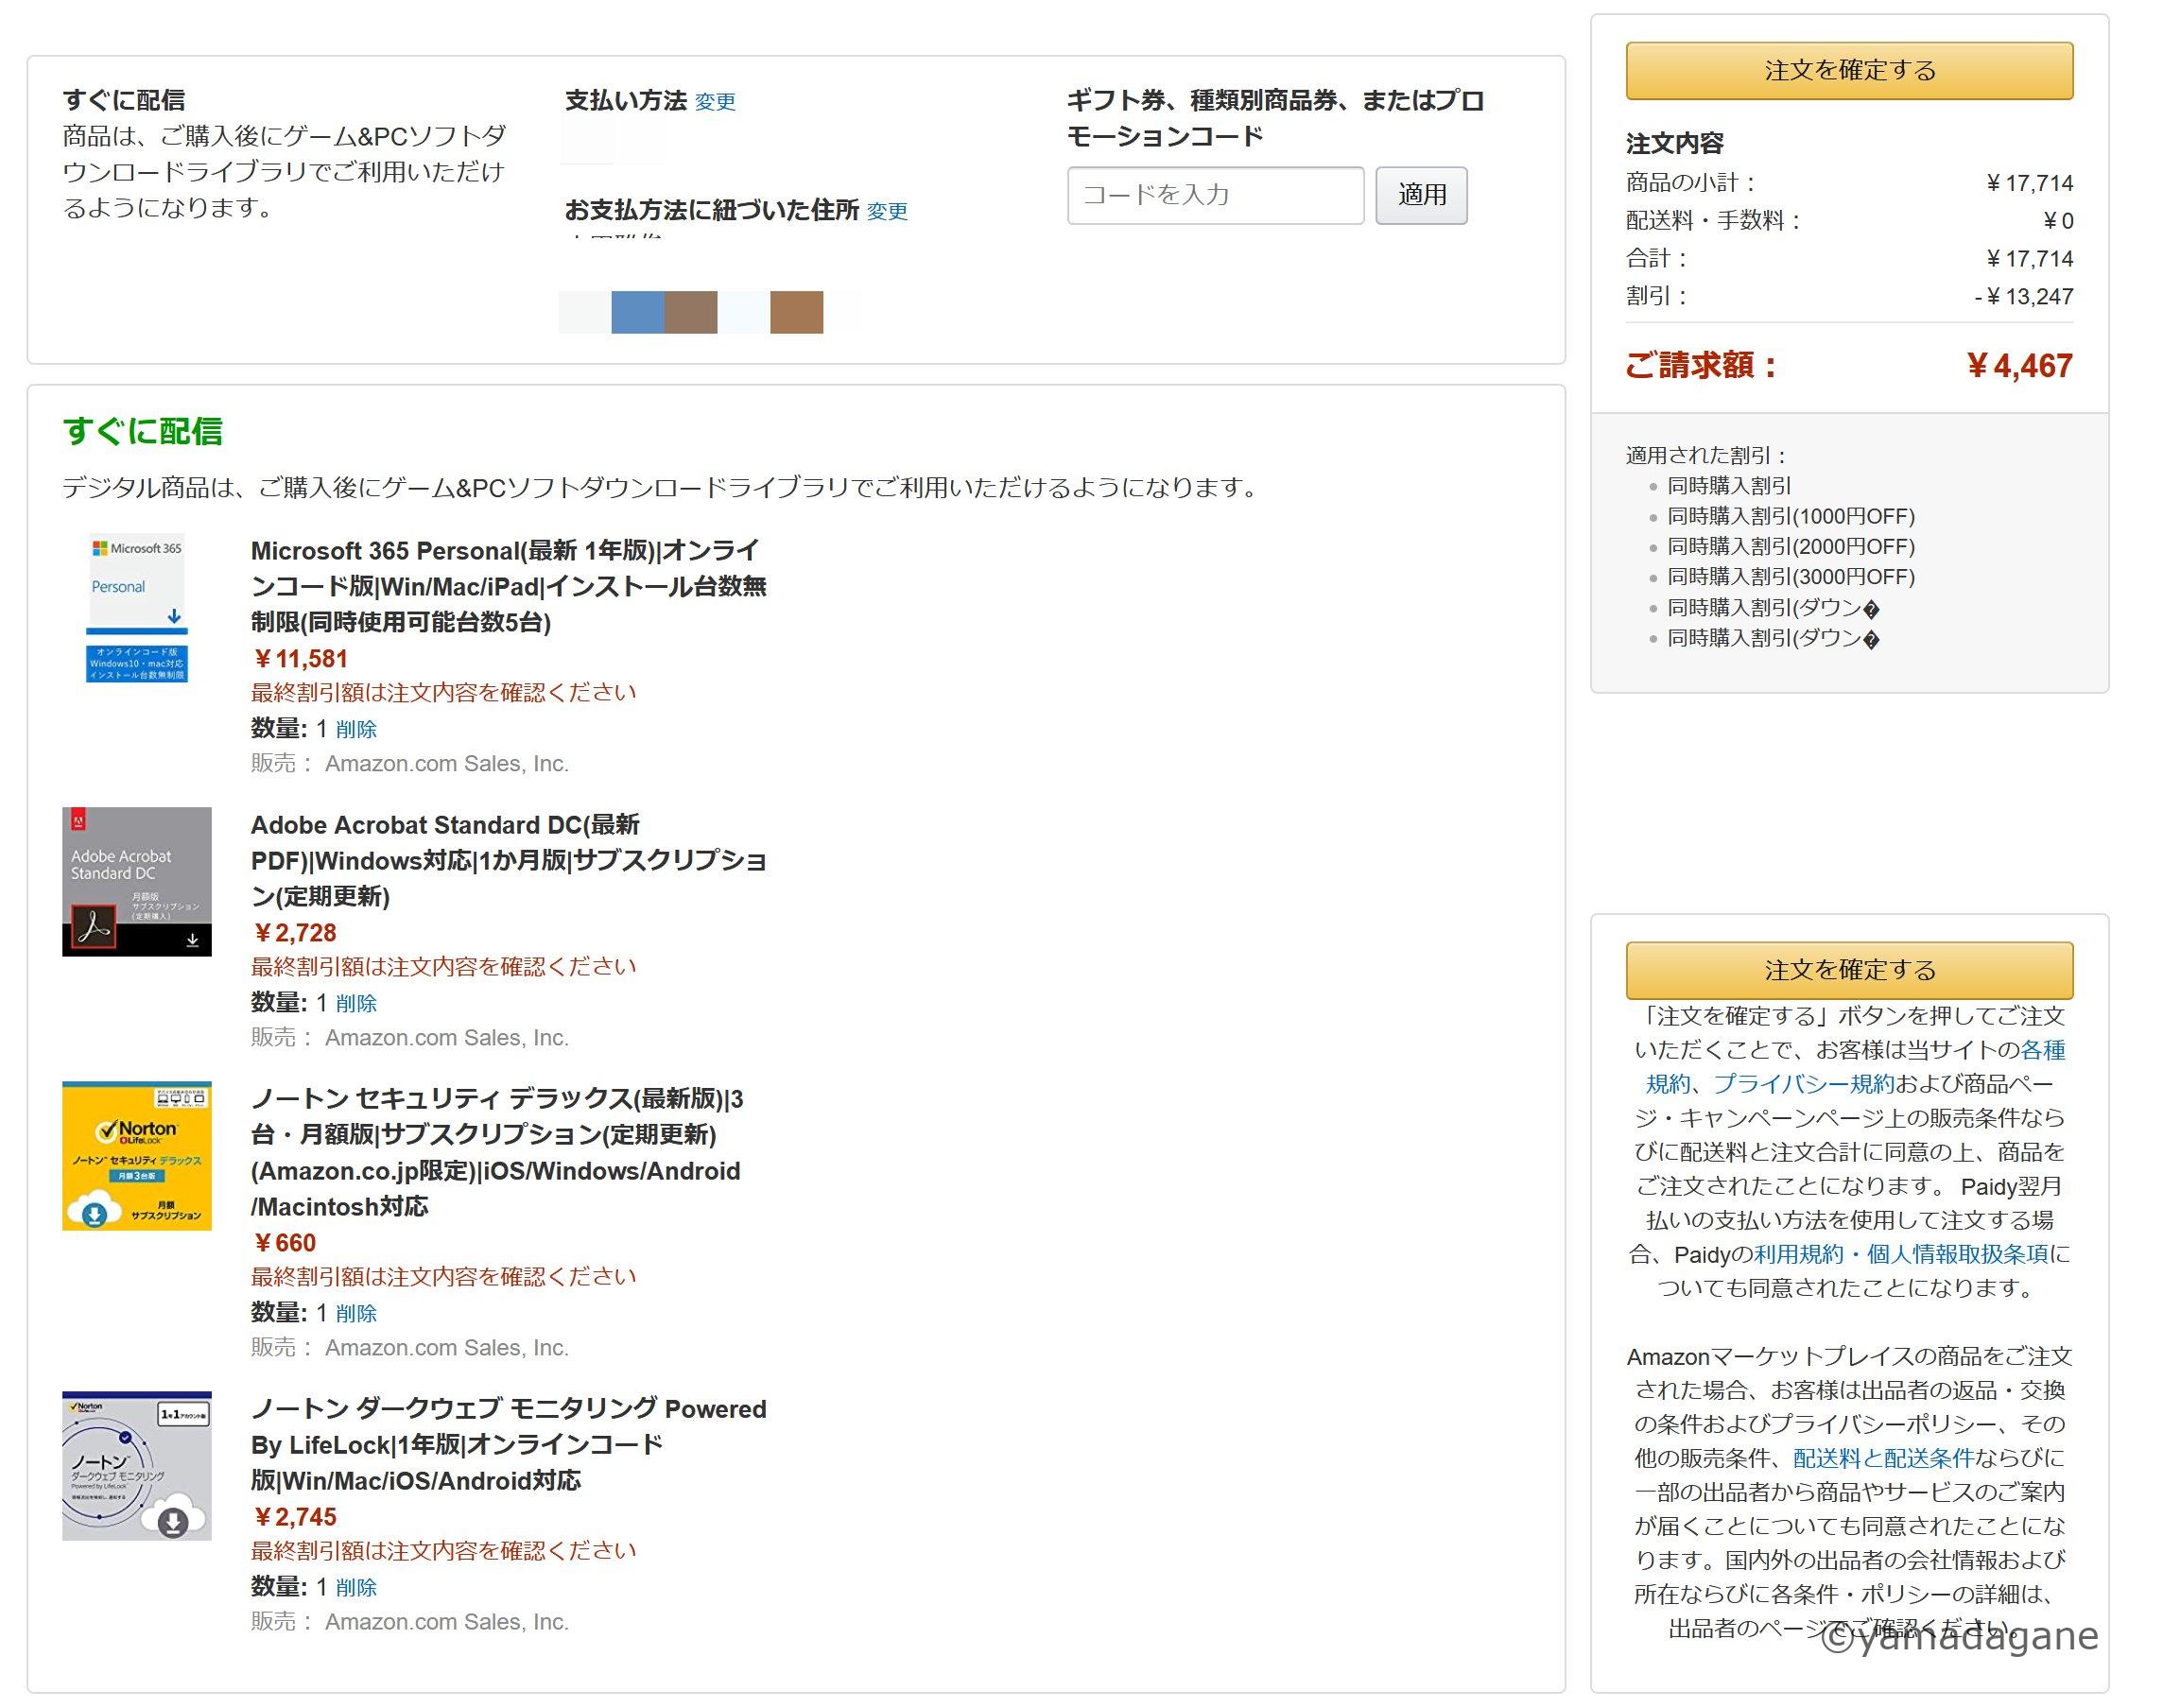This screenshot has width=2163, height=1708.
Task: Click the Adobe Acrobat Standard DC thumbnail
Action: click(x=137, y=882)
